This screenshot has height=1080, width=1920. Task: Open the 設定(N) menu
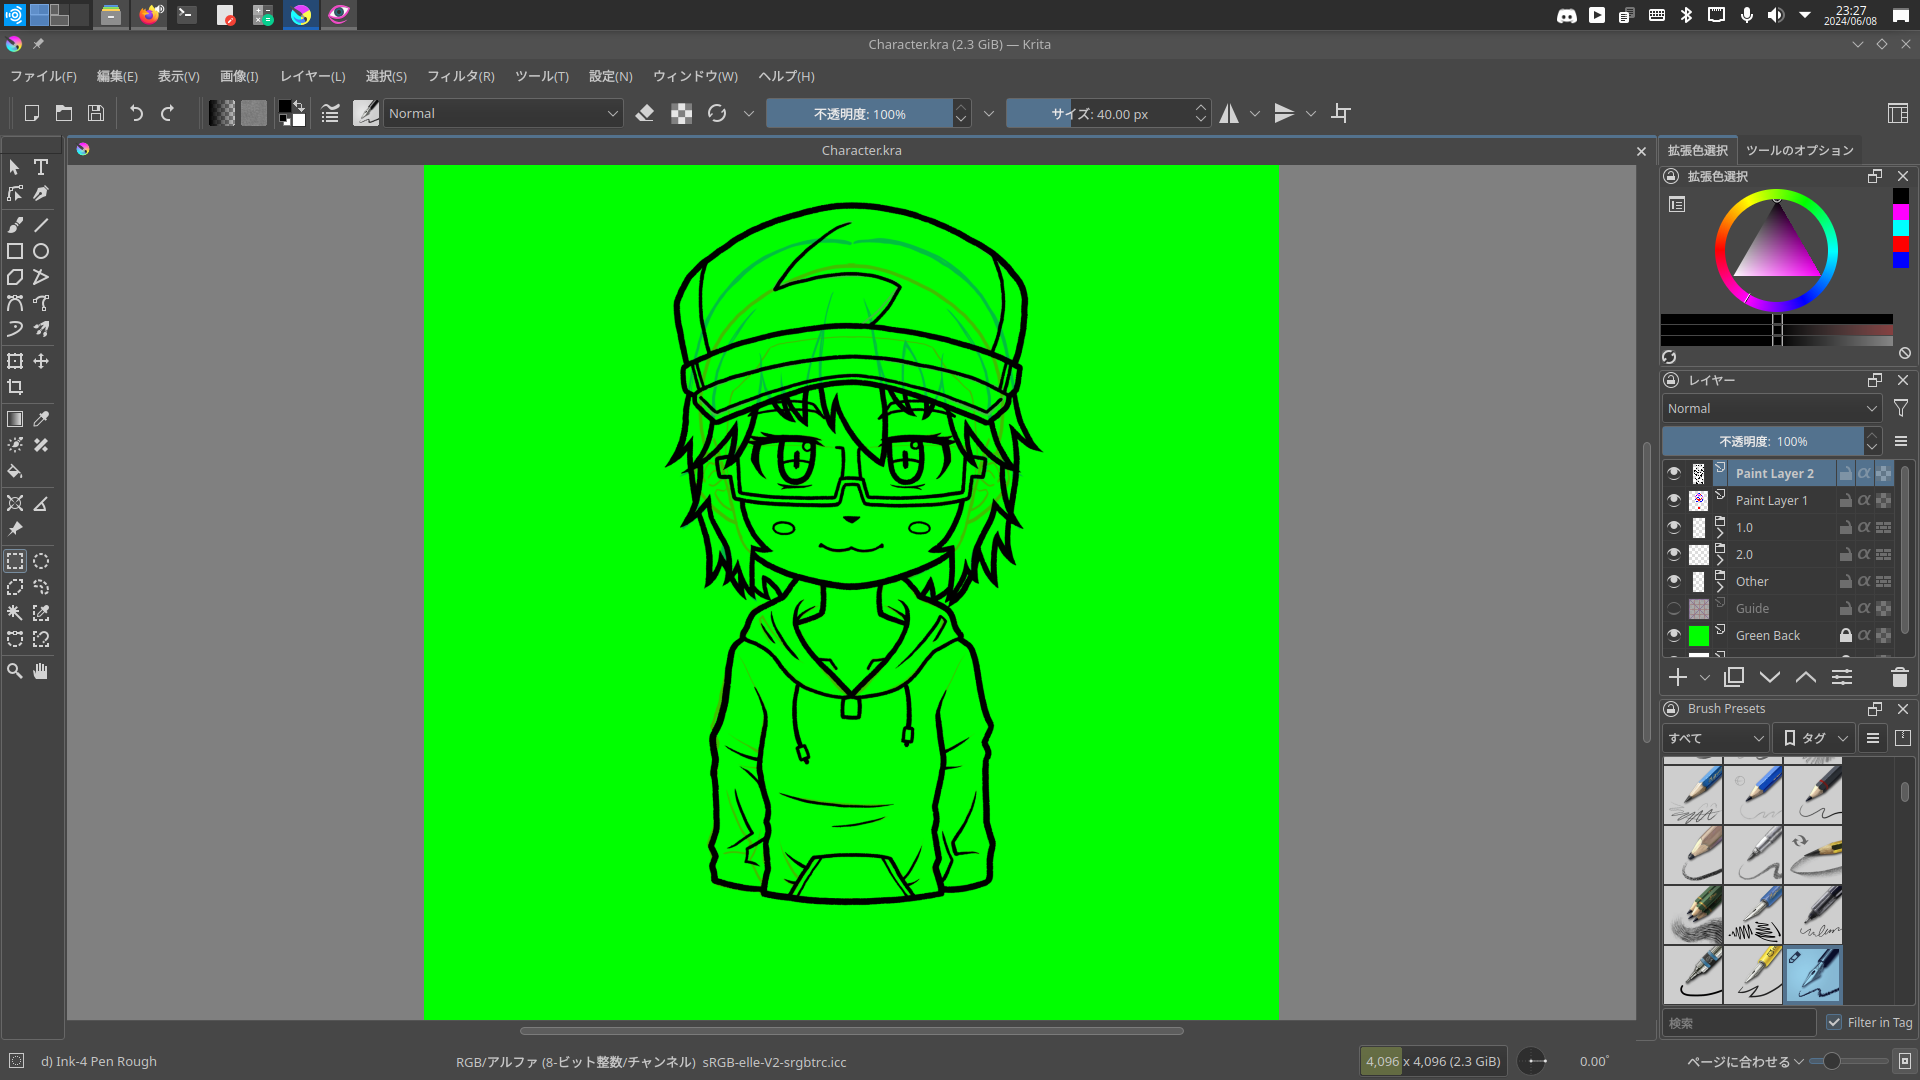pyautogui.click(x=610, y=76)
